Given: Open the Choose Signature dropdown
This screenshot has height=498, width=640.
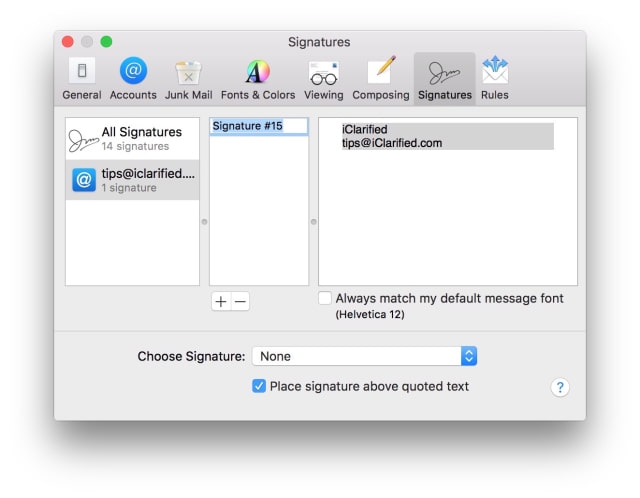Looking at the screenshot, I should pos(364,356).
